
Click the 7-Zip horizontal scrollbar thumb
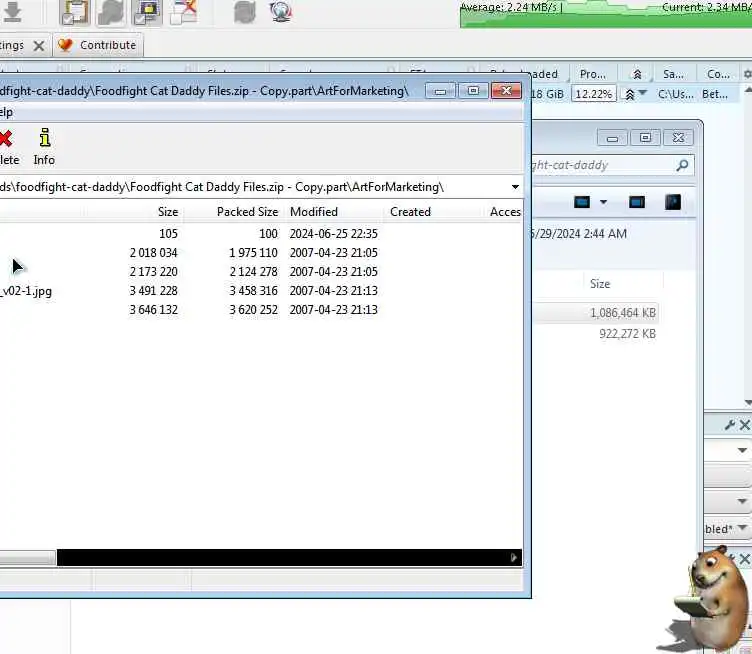28,558
